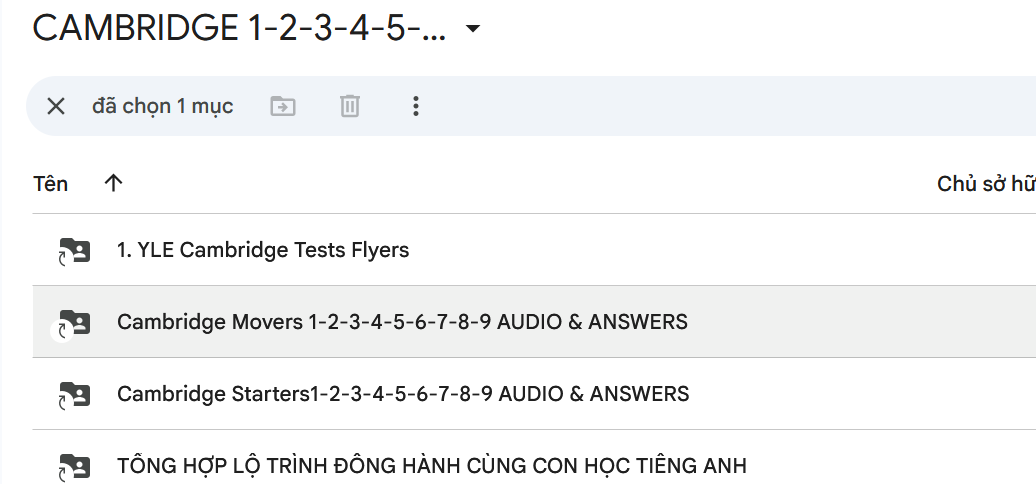The height and width of the screenshot is (484, 1036).
Task: Click shared folder icon for Cambridge Movers
Action: (75, 323)
